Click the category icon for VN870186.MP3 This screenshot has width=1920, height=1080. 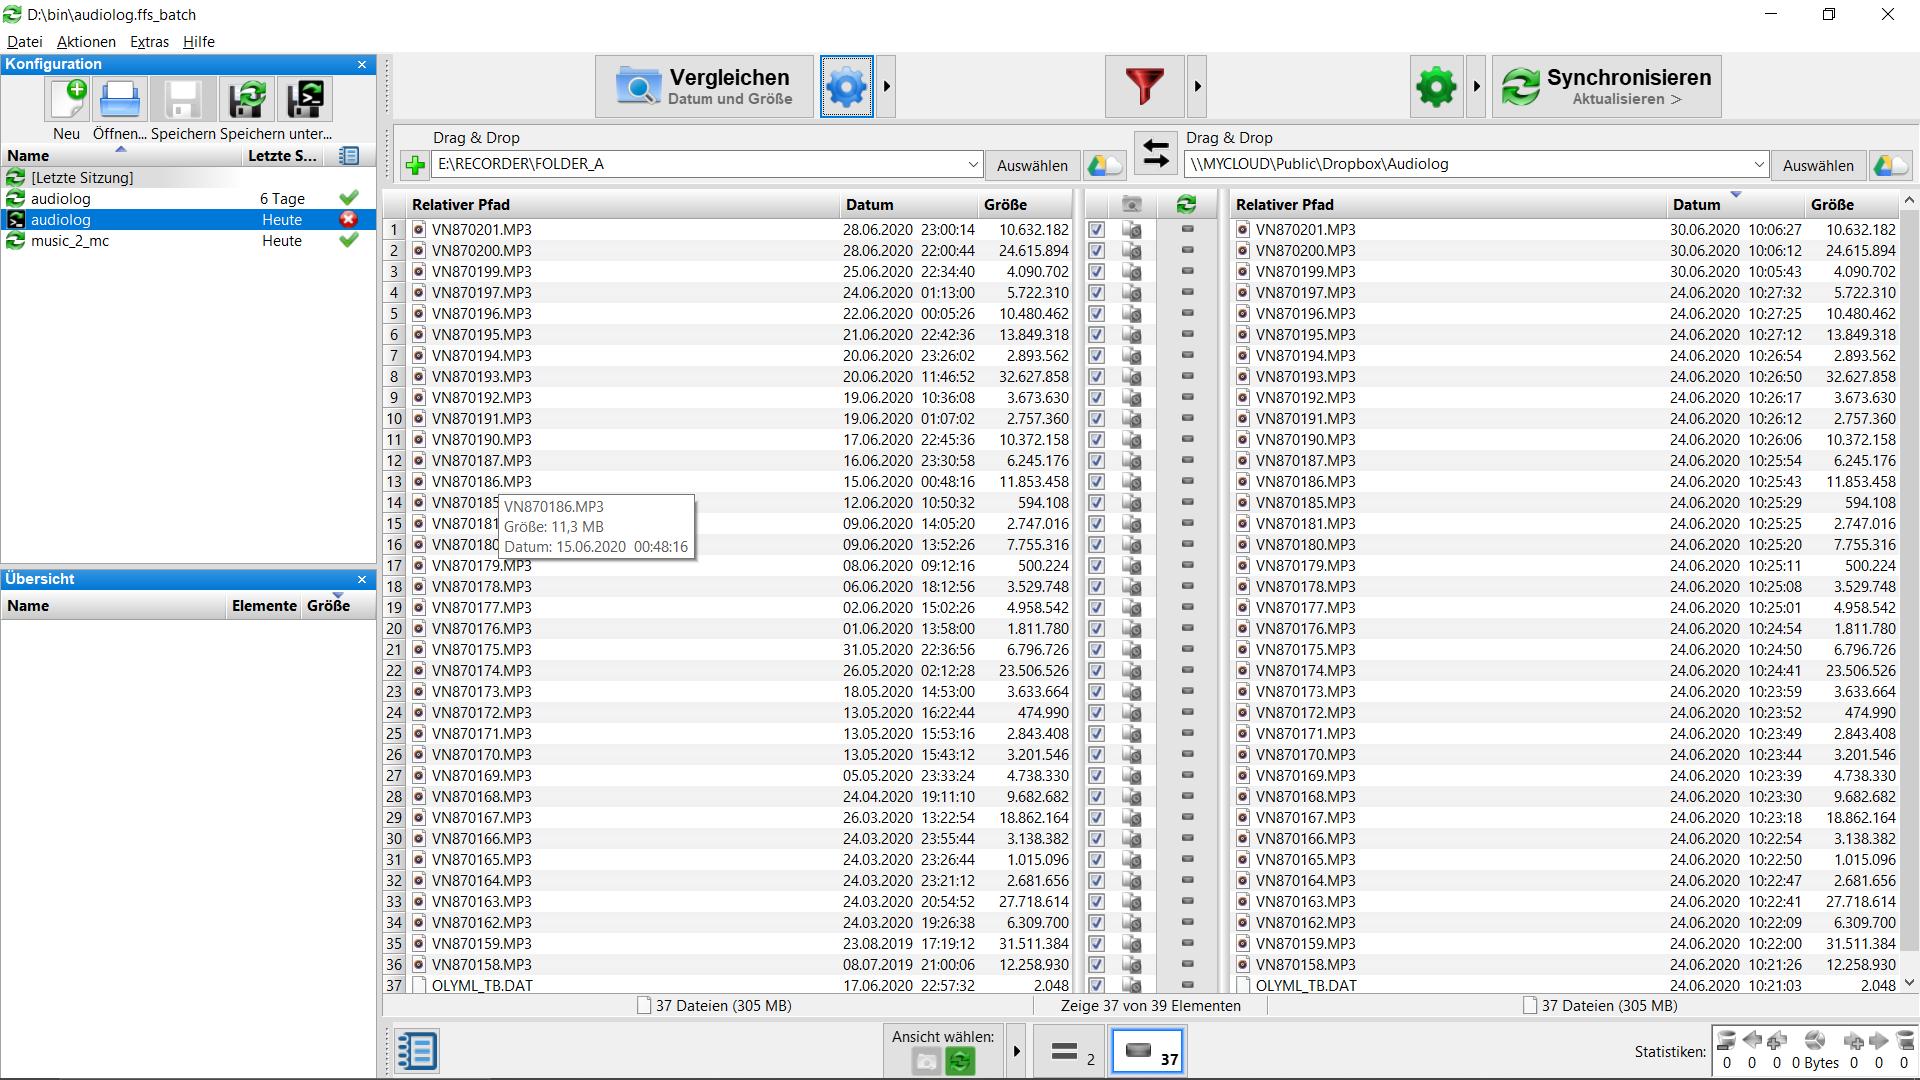click(x=1132, y=482)
